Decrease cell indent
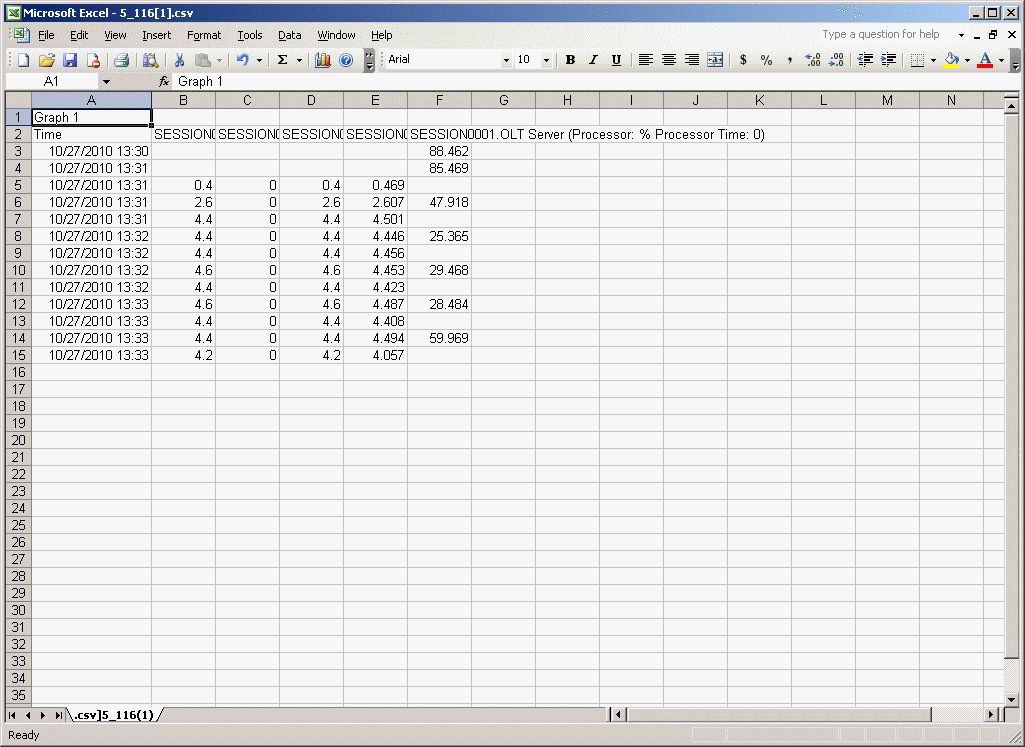 click(x=865, y=60)
